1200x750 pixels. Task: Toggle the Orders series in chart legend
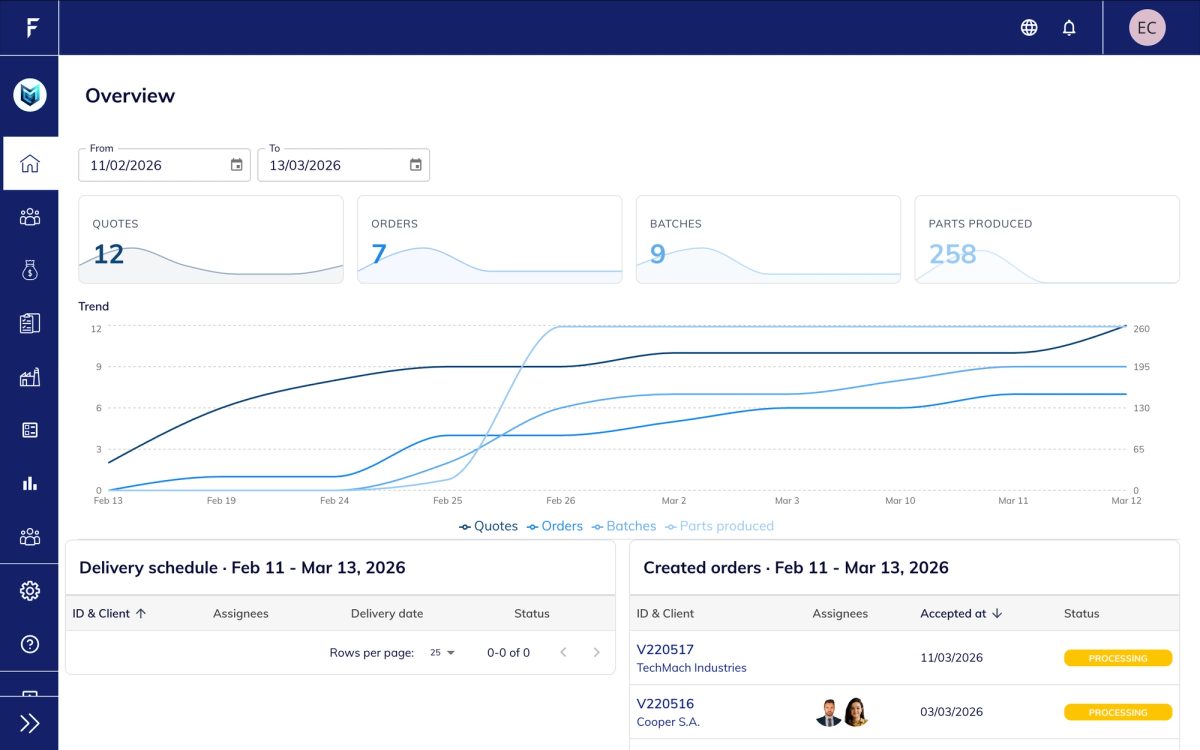click(x=555, y=526)
